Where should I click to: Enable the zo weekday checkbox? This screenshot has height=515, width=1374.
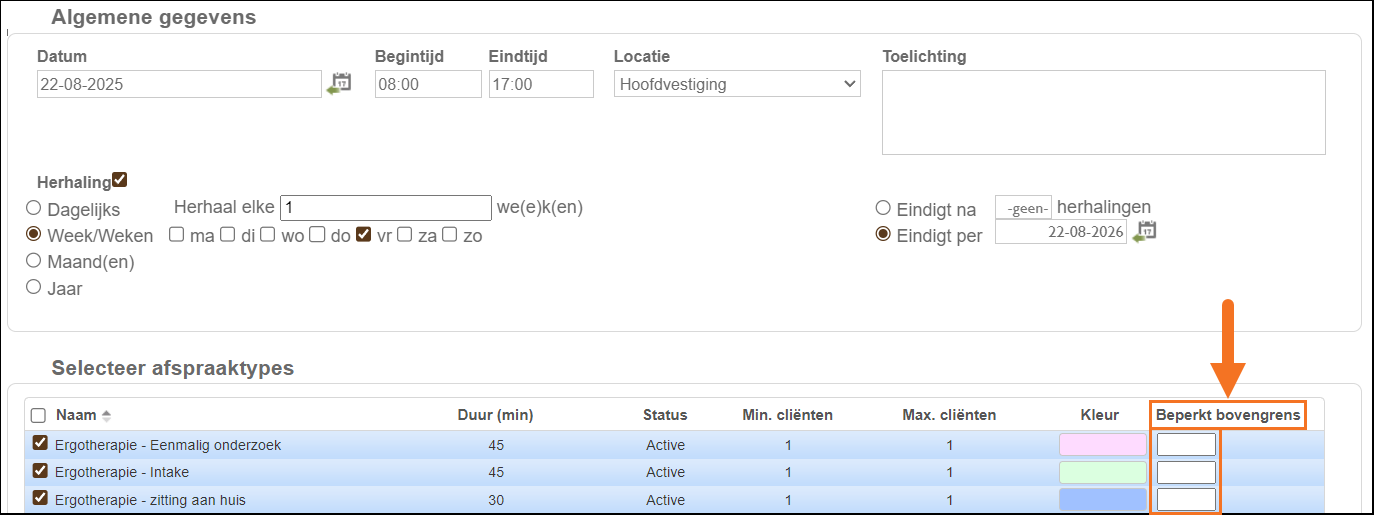[450, 235]
